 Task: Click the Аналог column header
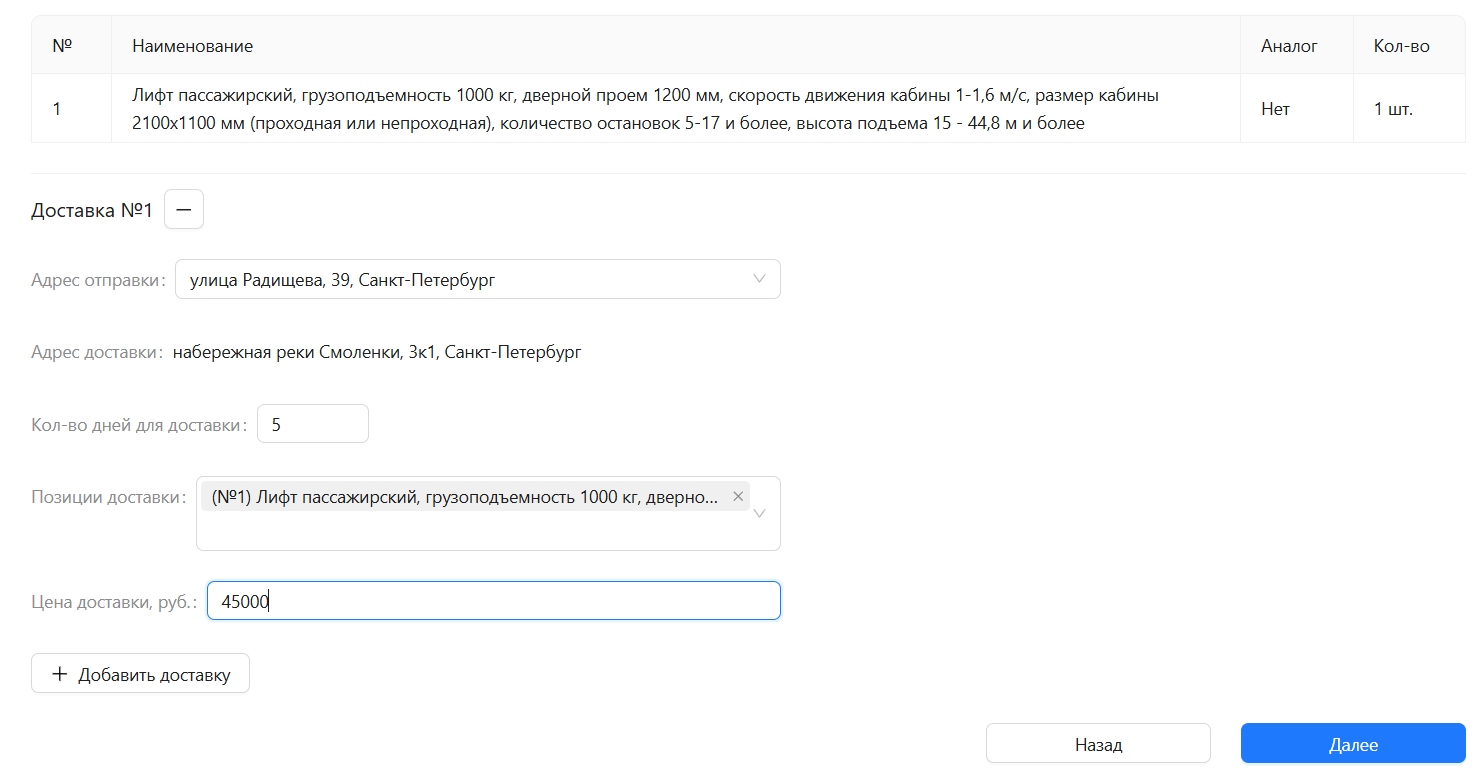click(x=1289, y=46)
